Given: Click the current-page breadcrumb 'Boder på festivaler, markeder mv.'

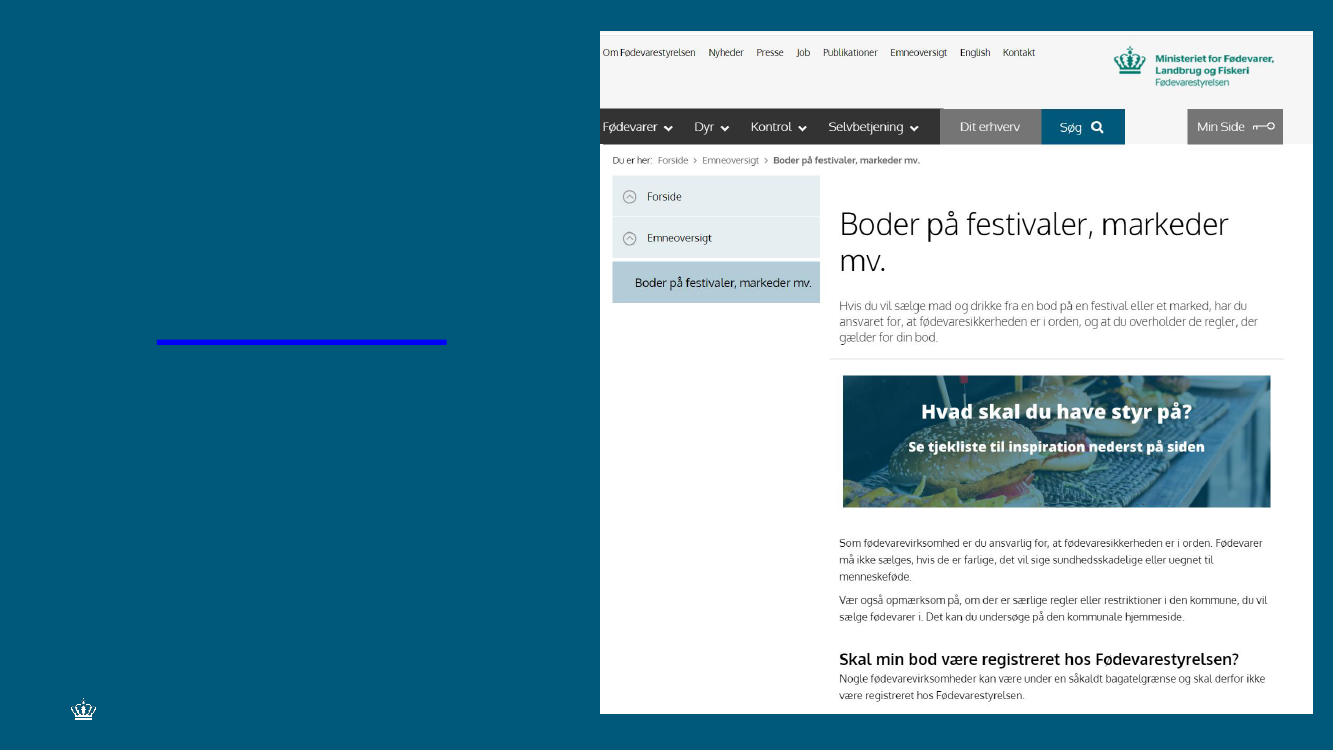Looking at the screenshot, I should 846,160.
